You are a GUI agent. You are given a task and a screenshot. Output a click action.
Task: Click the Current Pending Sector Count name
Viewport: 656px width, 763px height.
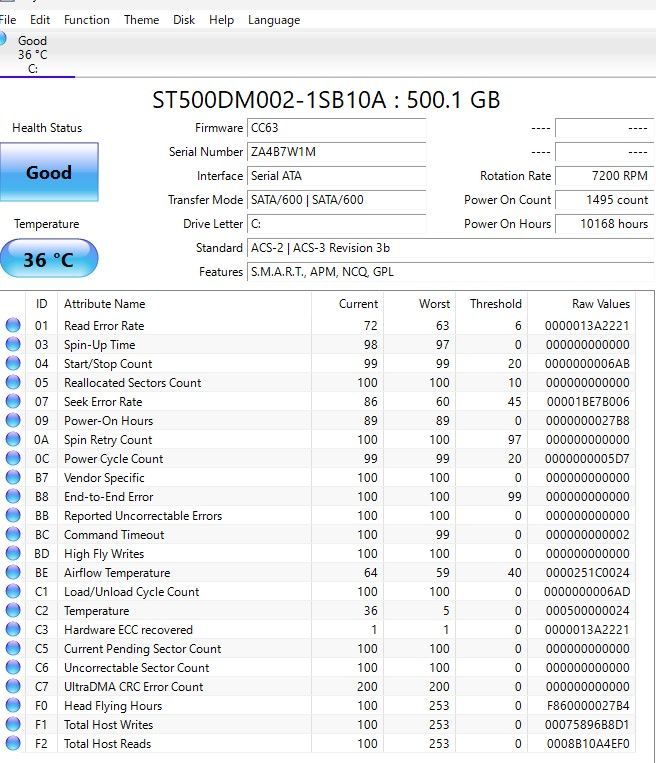143,648
